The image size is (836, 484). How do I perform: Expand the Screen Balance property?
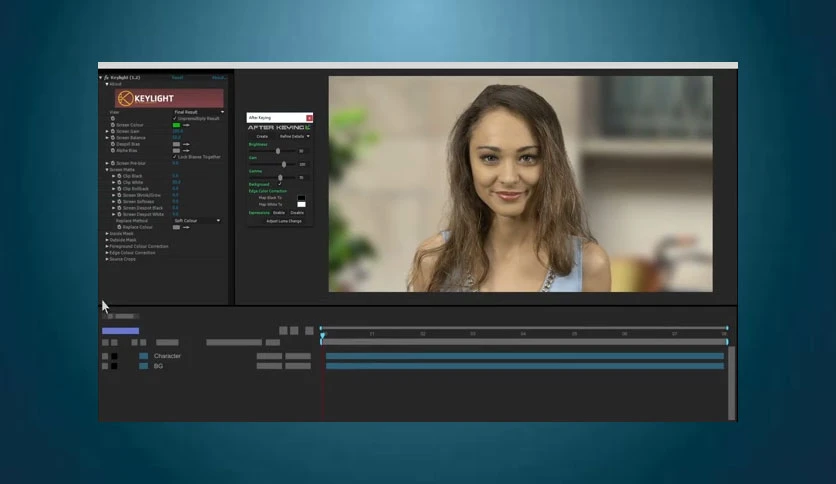coord(107,138)
